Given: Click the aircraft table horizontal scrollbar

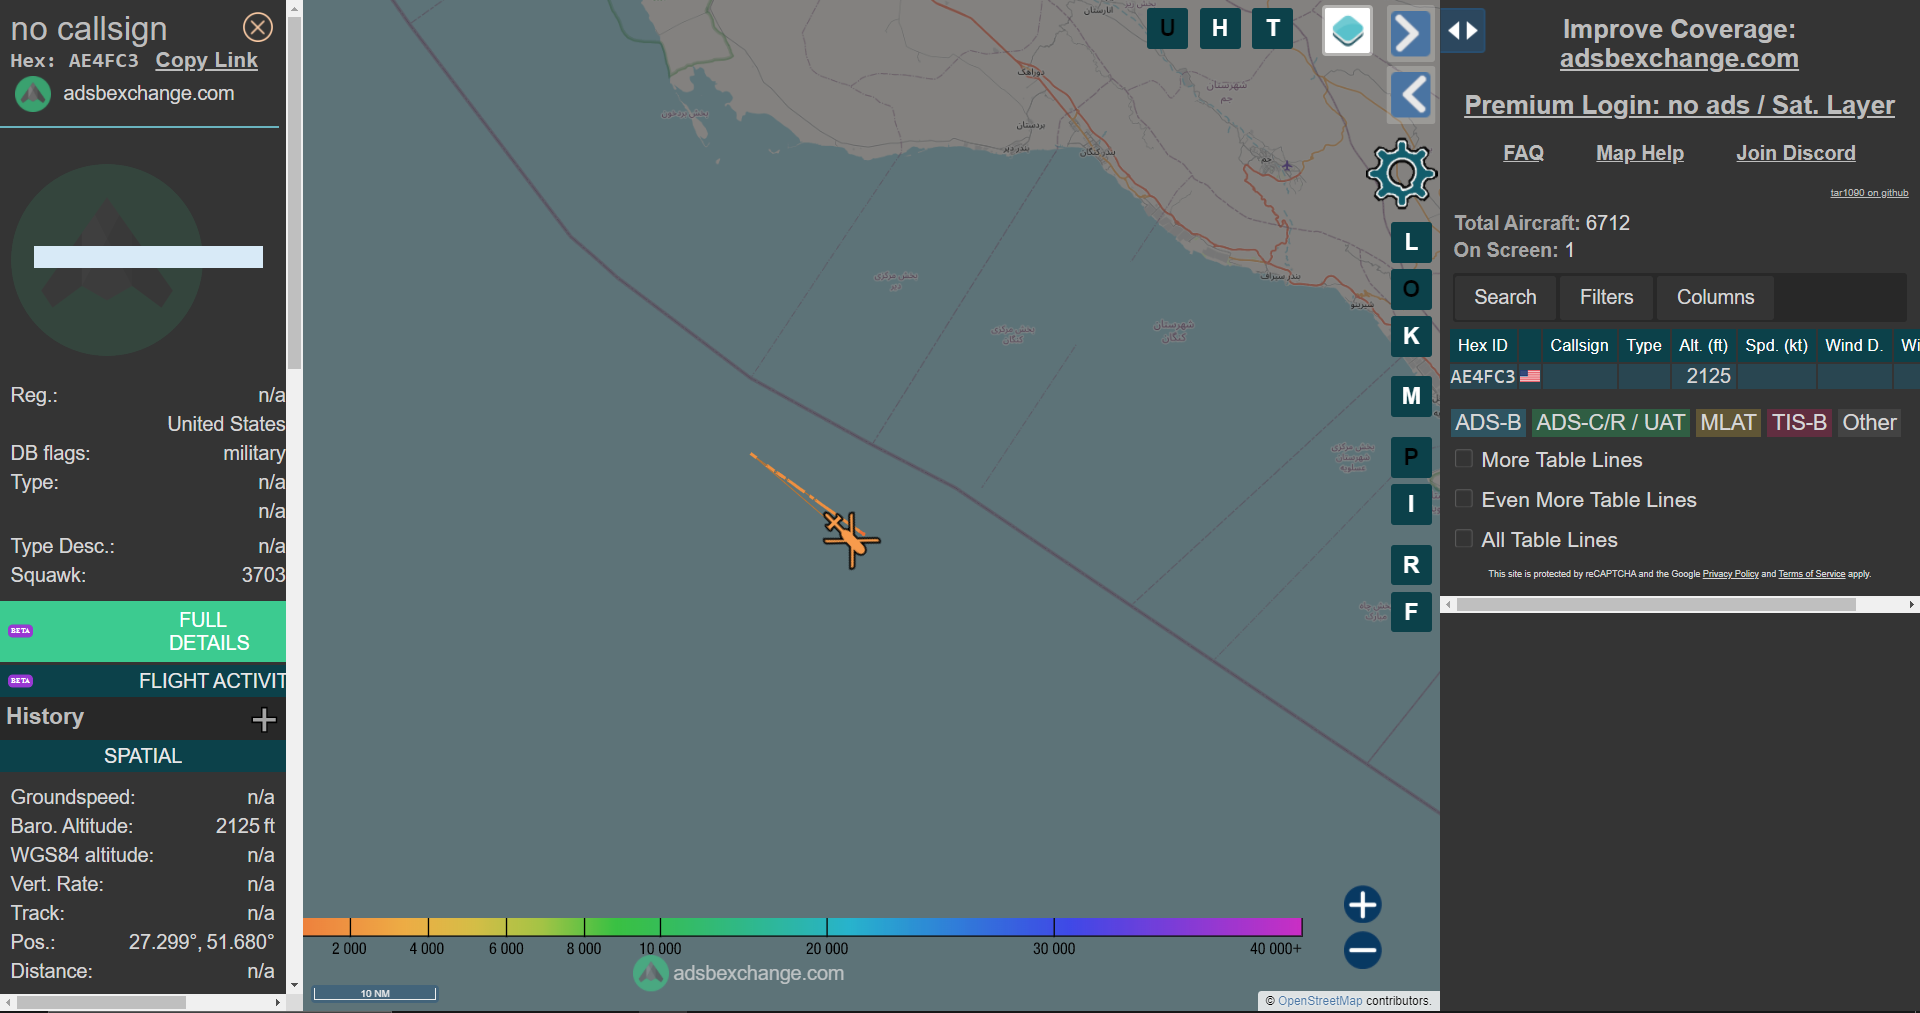Looking at the screenshot, I should (1656, 604).
